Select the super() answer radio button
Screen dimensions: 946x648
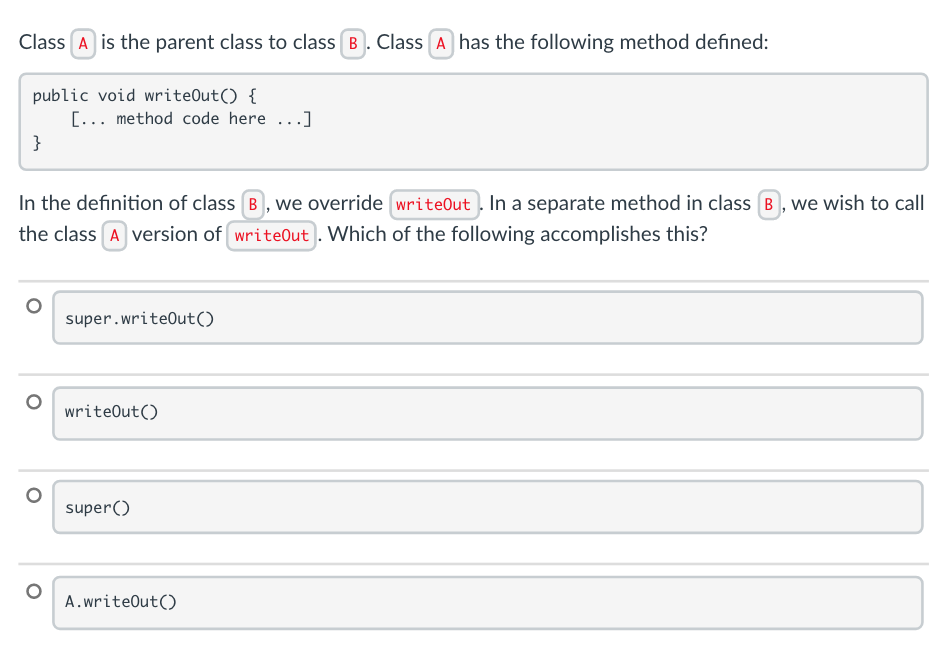tap(32, 494)
